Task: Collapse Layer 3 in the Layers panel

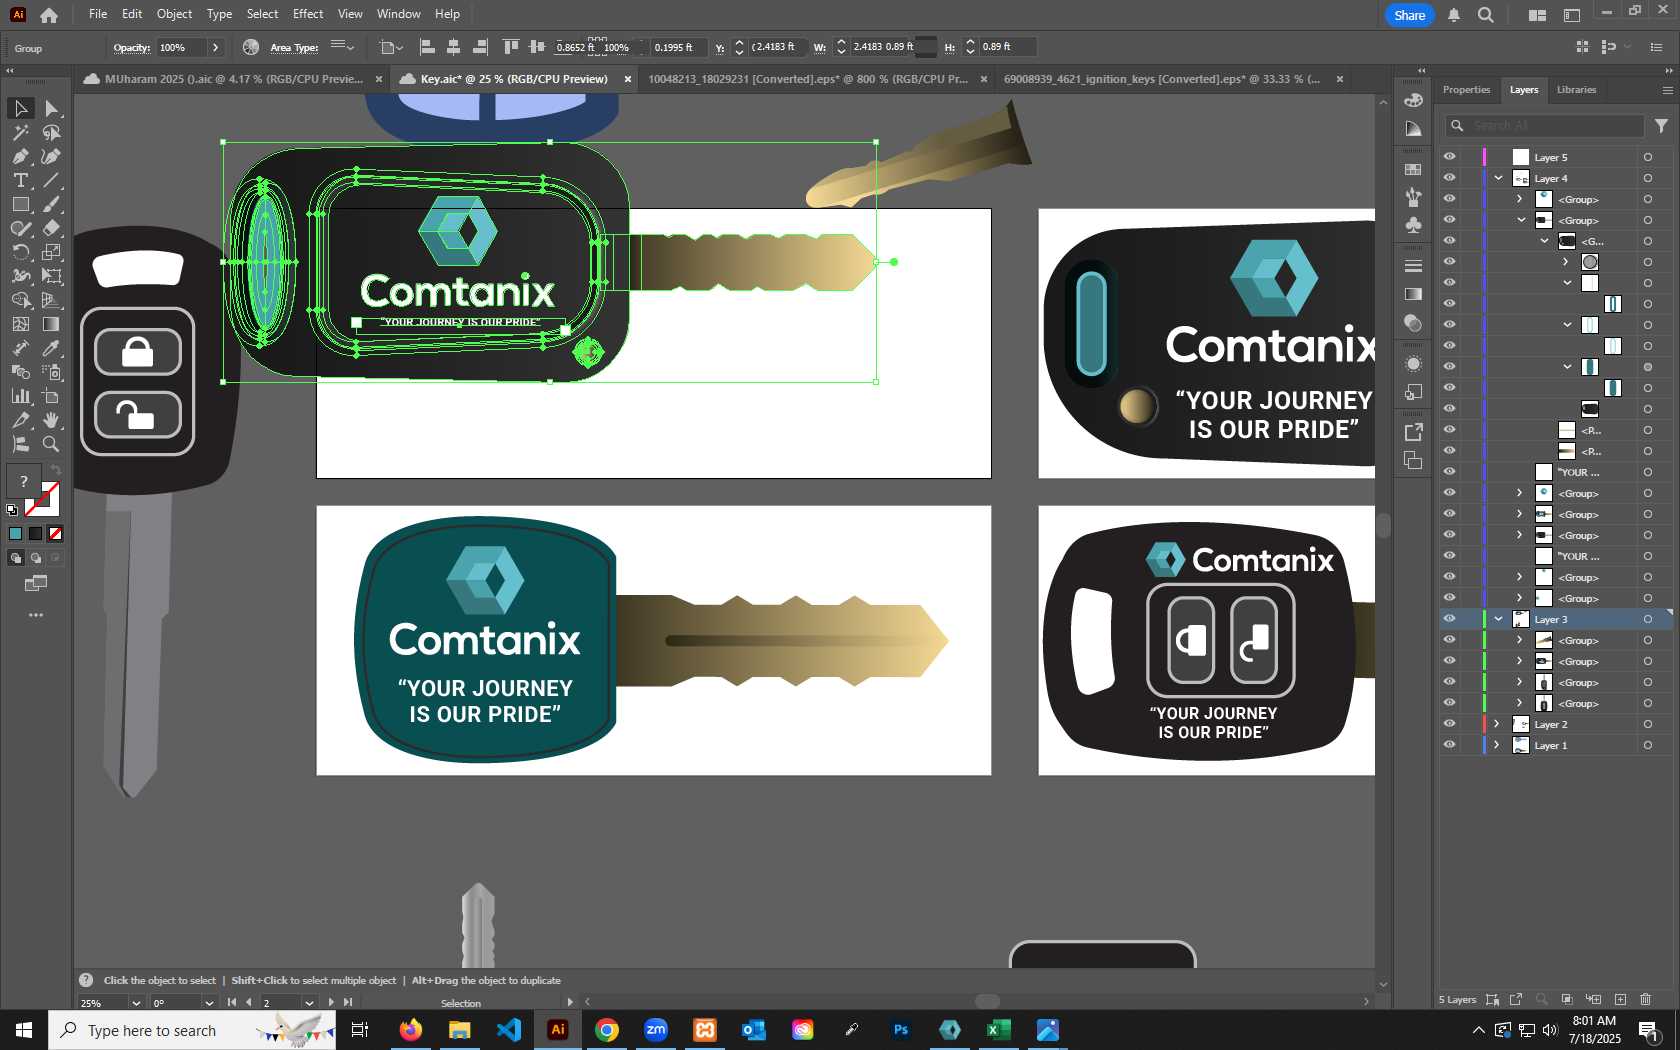Action: point(1498,619)
